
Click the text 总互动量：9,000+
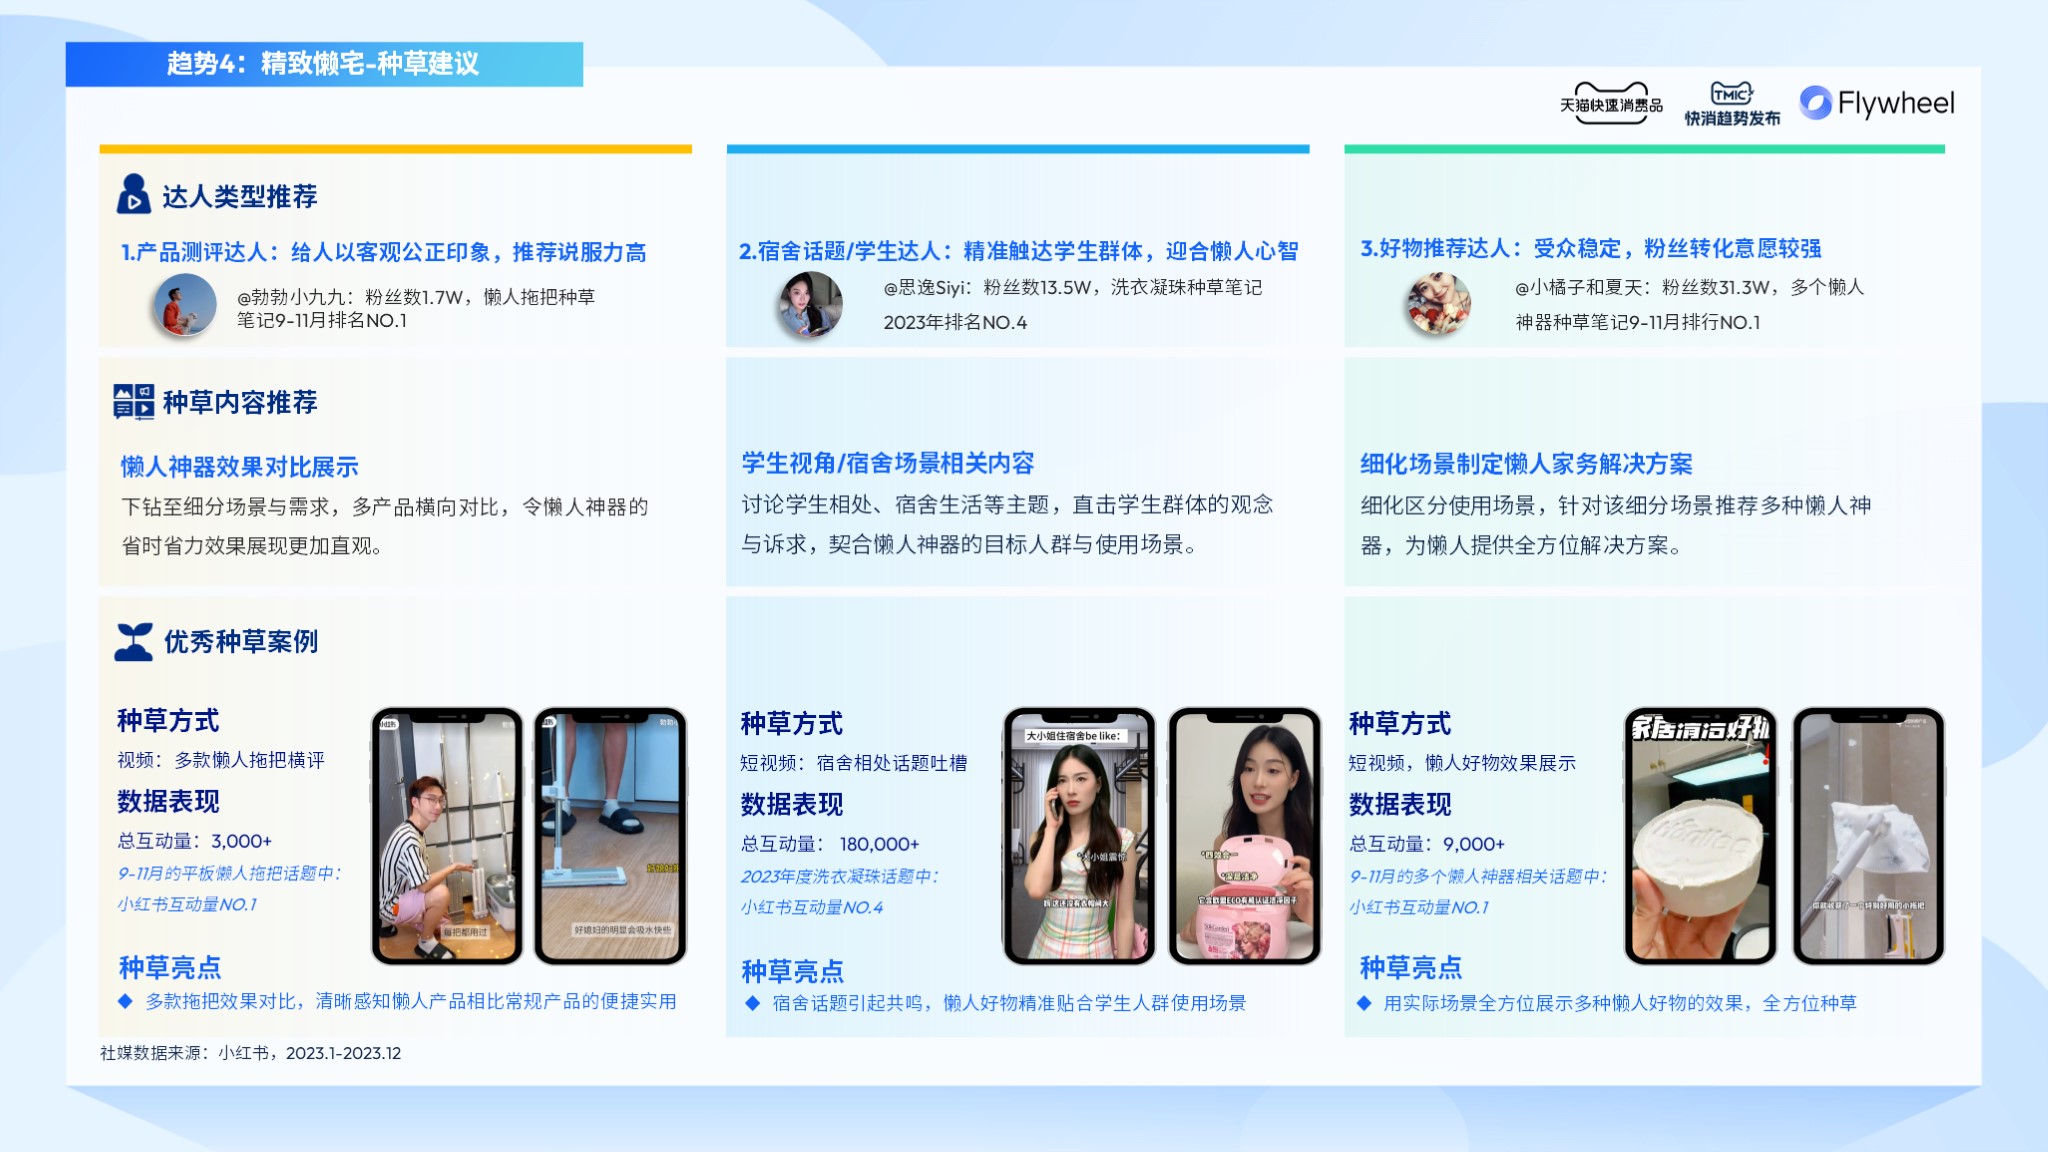point(1427,844)
